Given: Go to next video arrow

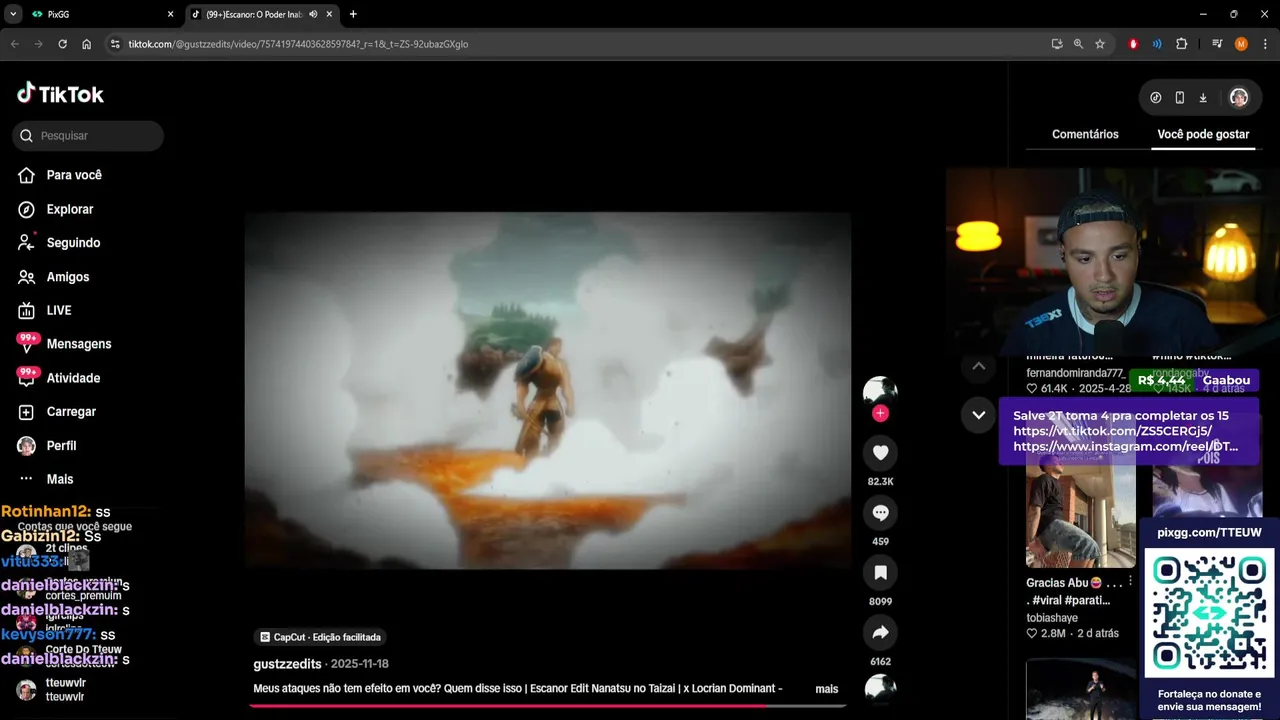Looking at the screenshot, I should click(x=979, y=415).
